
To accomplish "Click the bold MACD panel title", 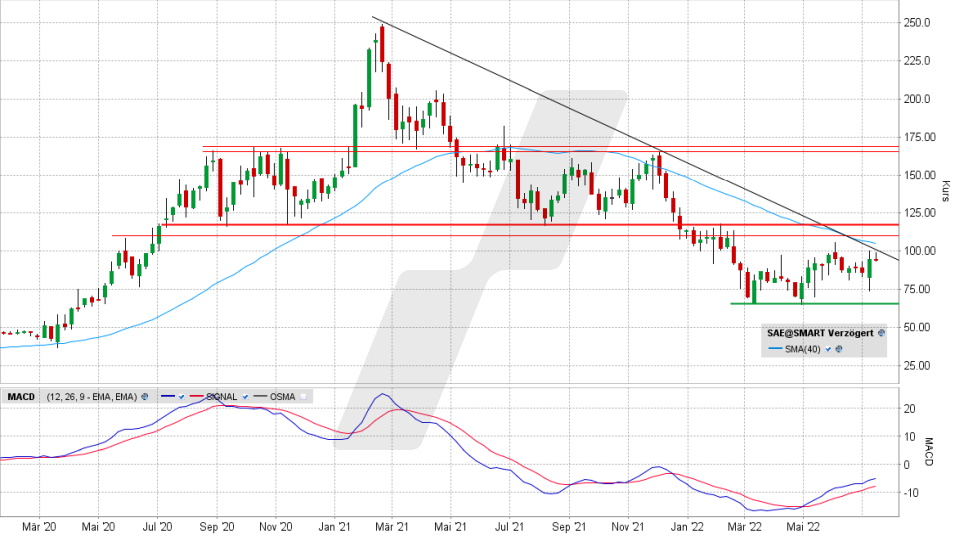I will [21, 397].
